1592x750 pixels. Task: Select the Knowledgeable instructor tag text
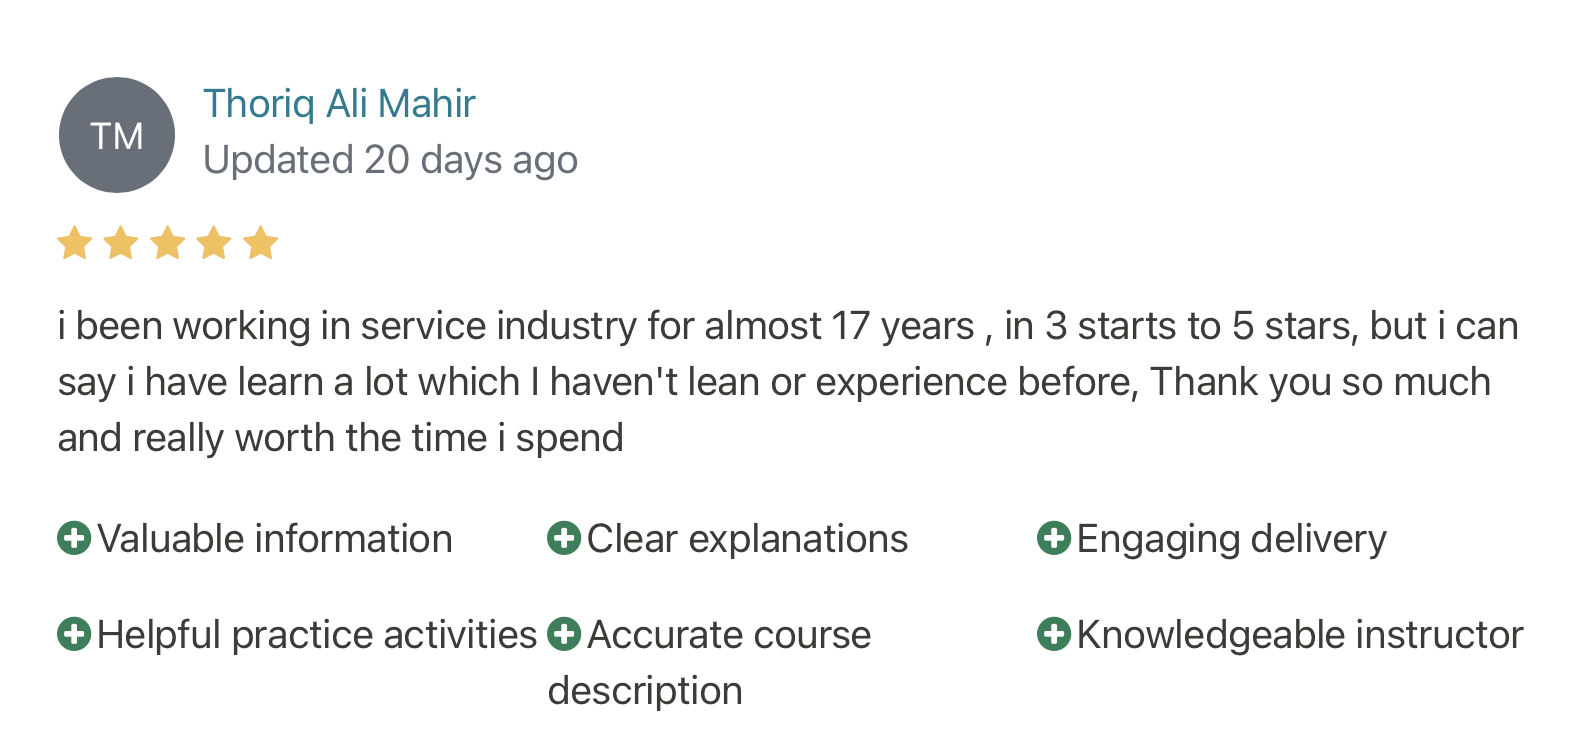click(1300, 636)
